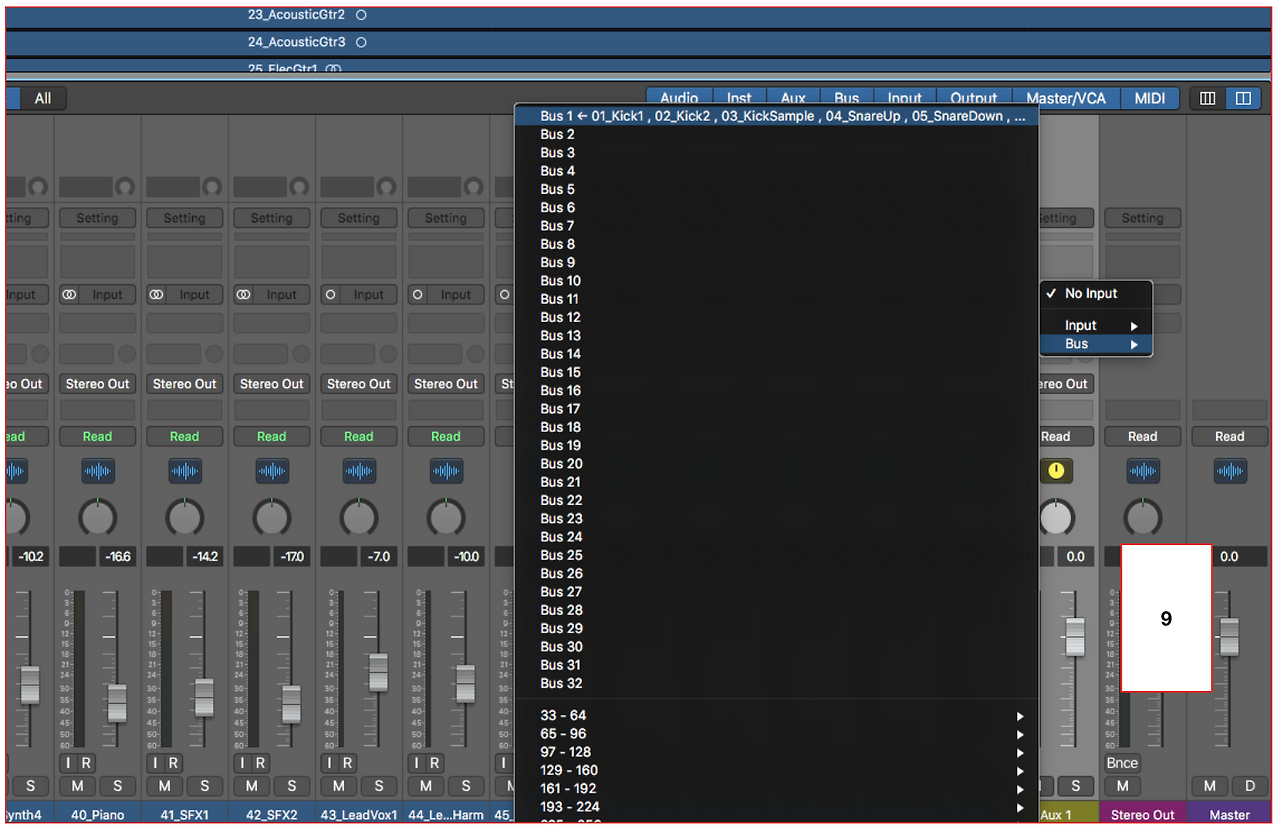Click the gain reduction ring on 43_LeadVox1
The image size is (1280, 831).
coord(385,186)
